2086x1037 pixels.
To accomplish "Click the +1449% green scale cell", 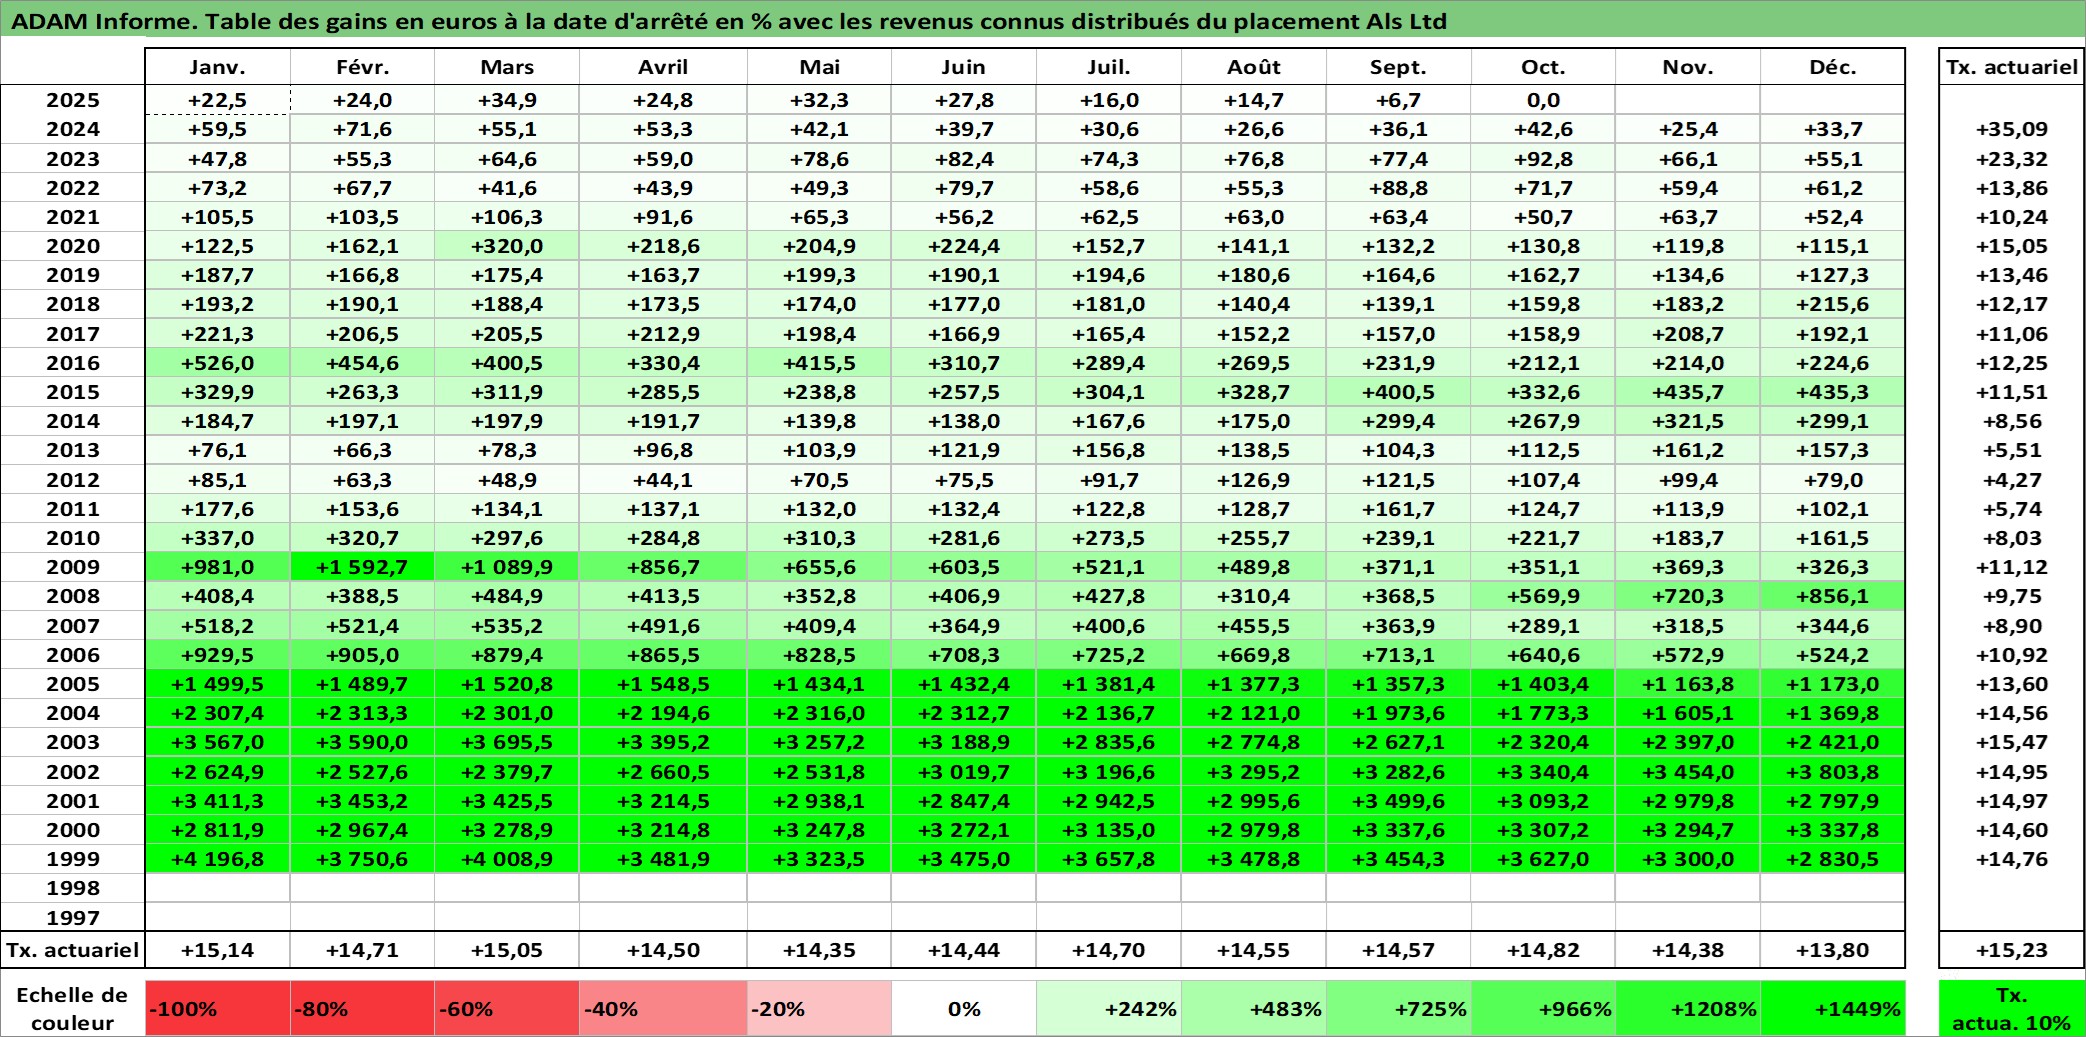I will 1833,1008.
